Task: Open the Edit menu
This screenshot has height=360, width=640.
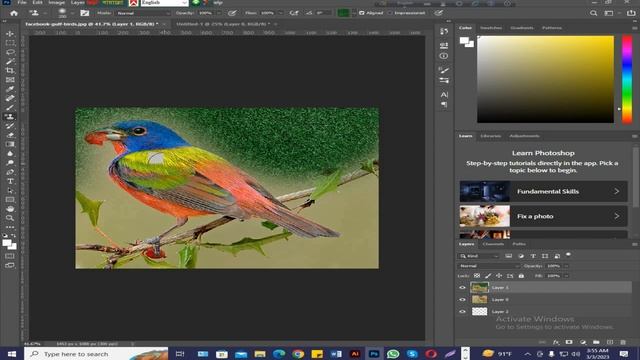Action: coord(38,2)
